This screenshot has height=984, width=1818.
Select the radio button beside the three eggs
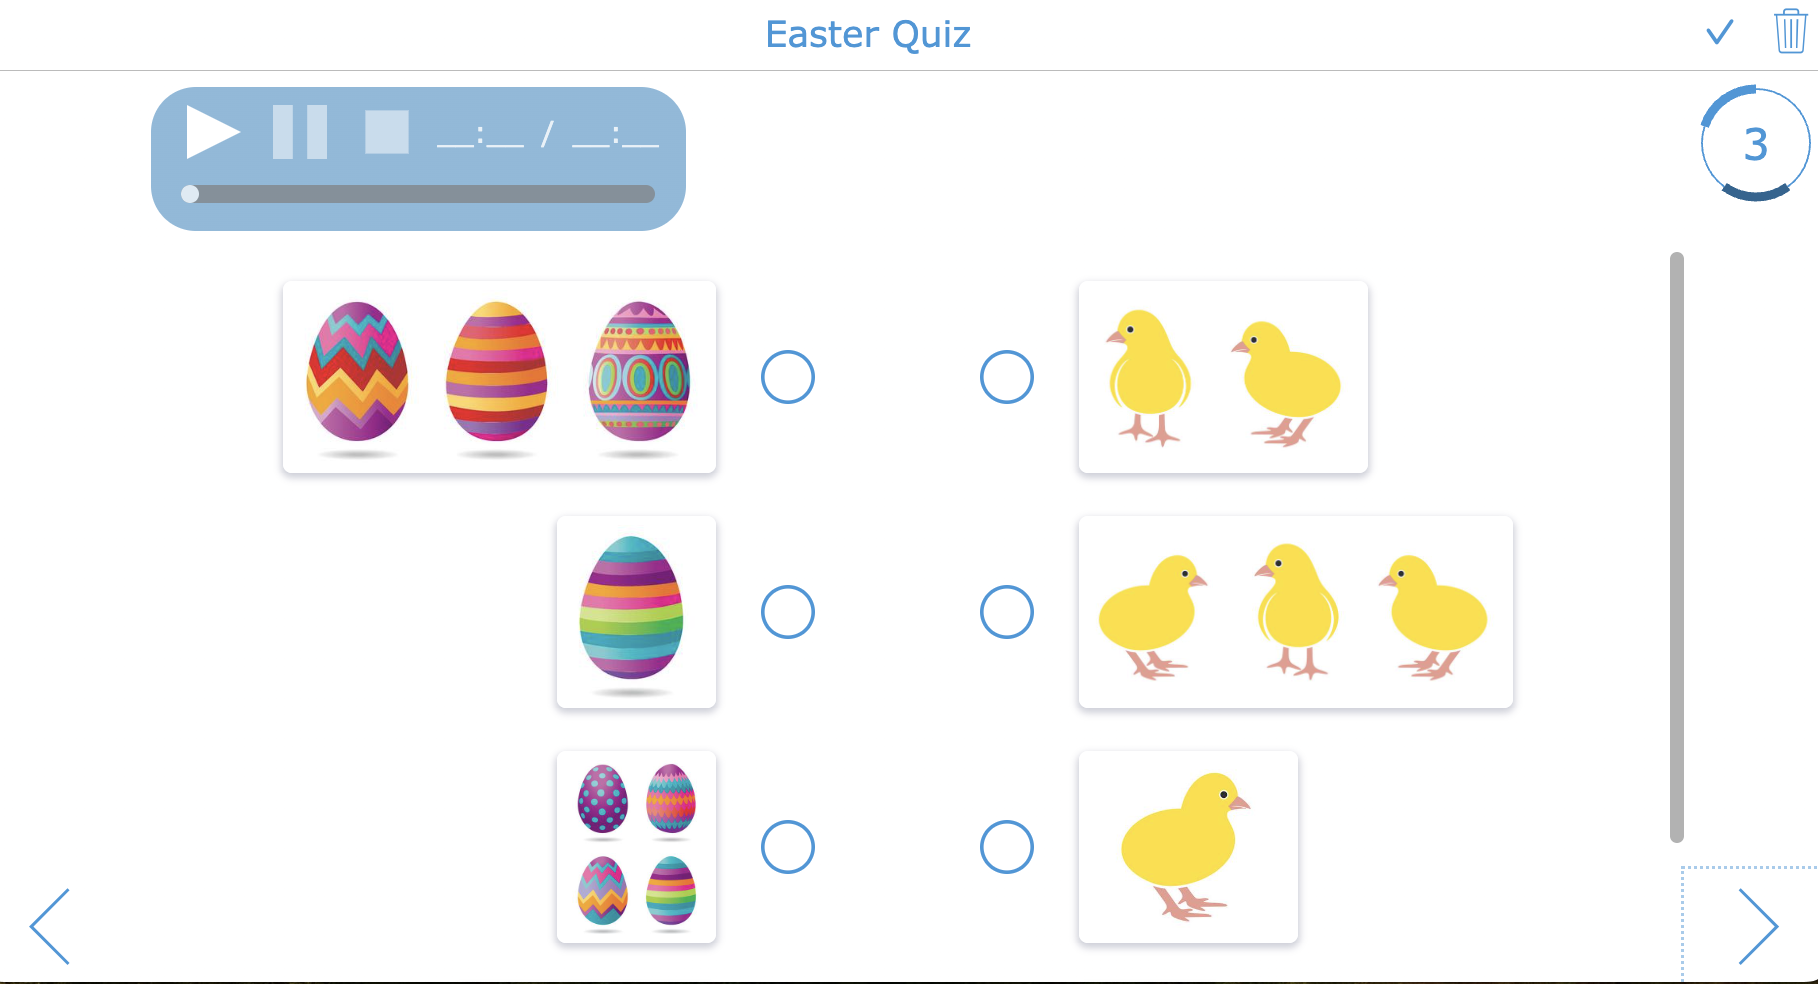788,377
